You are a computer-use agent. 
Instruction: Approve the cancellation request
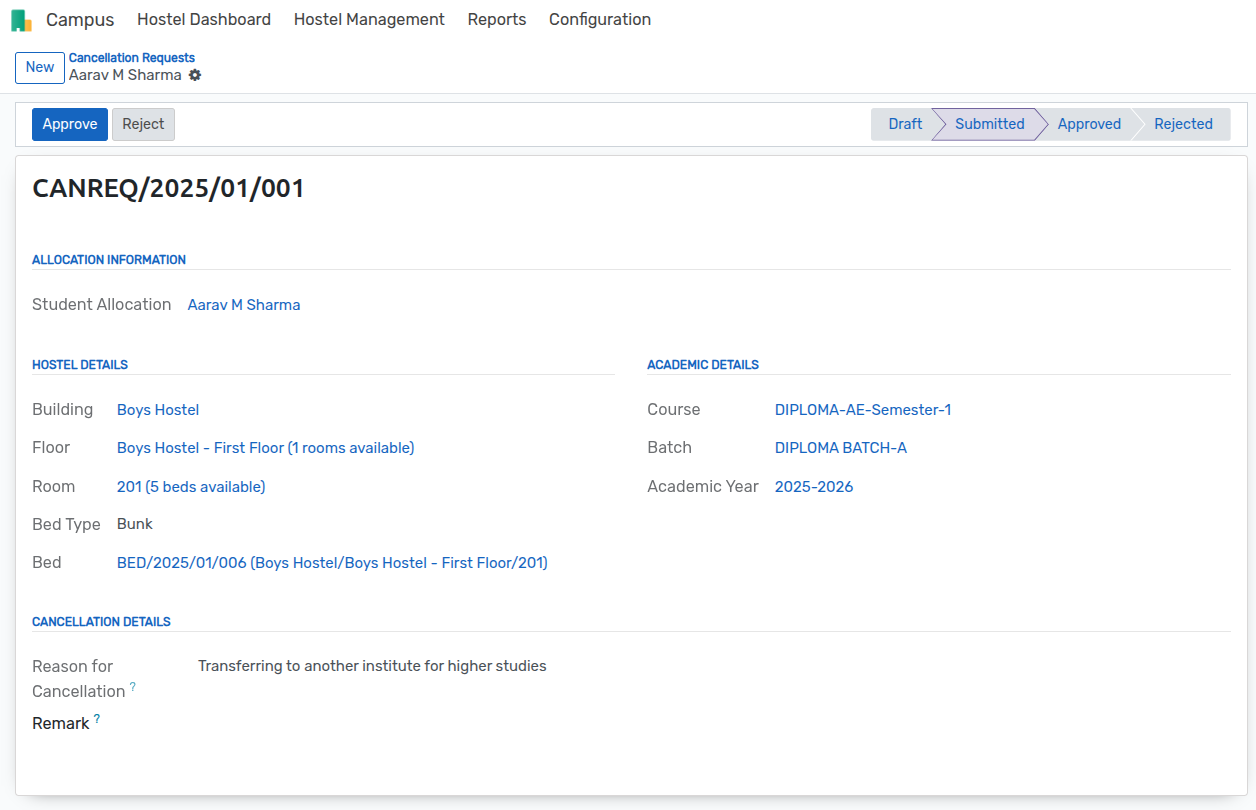click(70, 124)
